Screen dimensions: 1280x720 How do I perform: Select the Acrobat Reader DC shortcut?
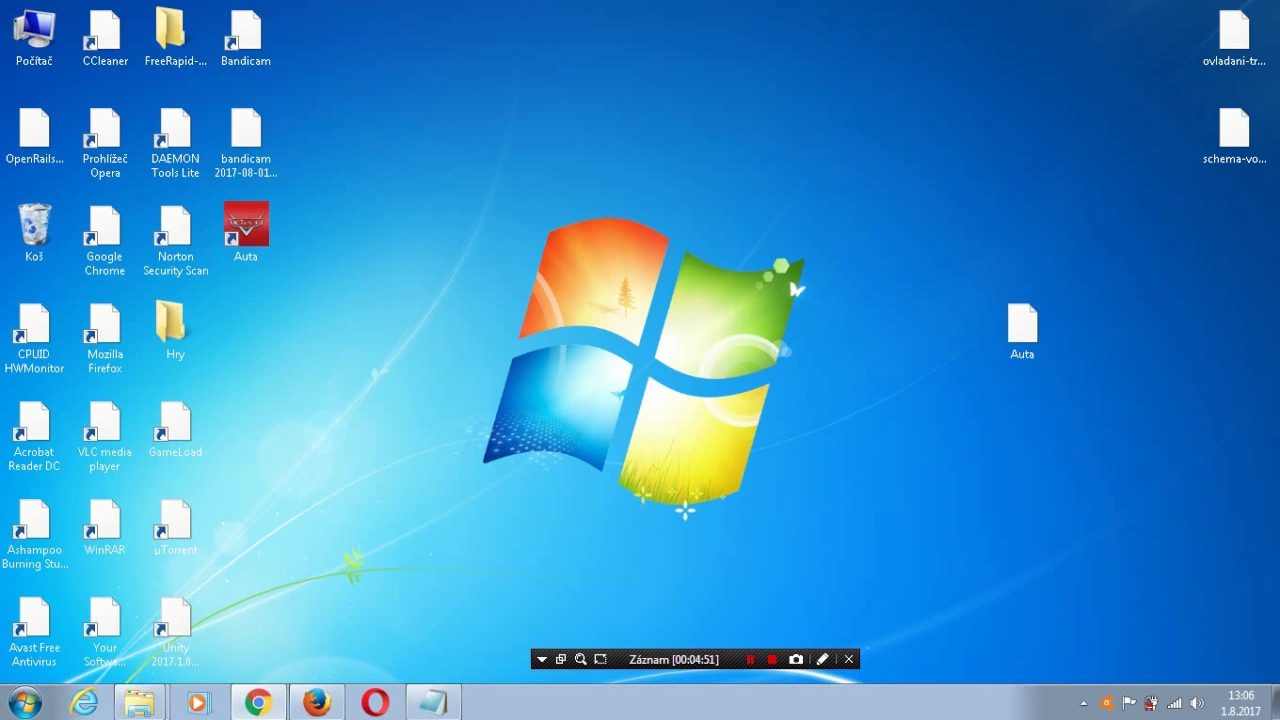click(34, 437)
